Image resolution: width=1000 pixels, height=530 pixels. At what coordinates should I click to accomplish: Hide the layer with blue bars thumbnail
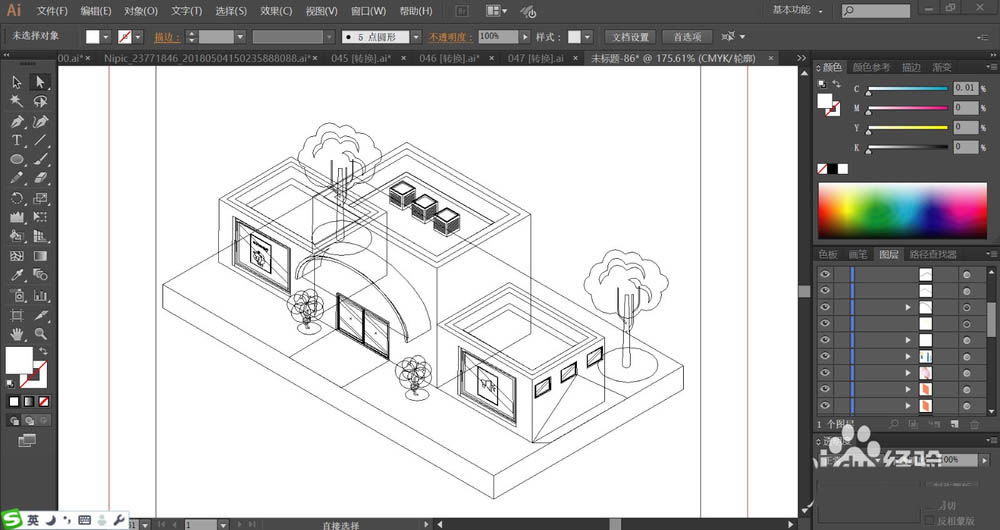(825, 356)
